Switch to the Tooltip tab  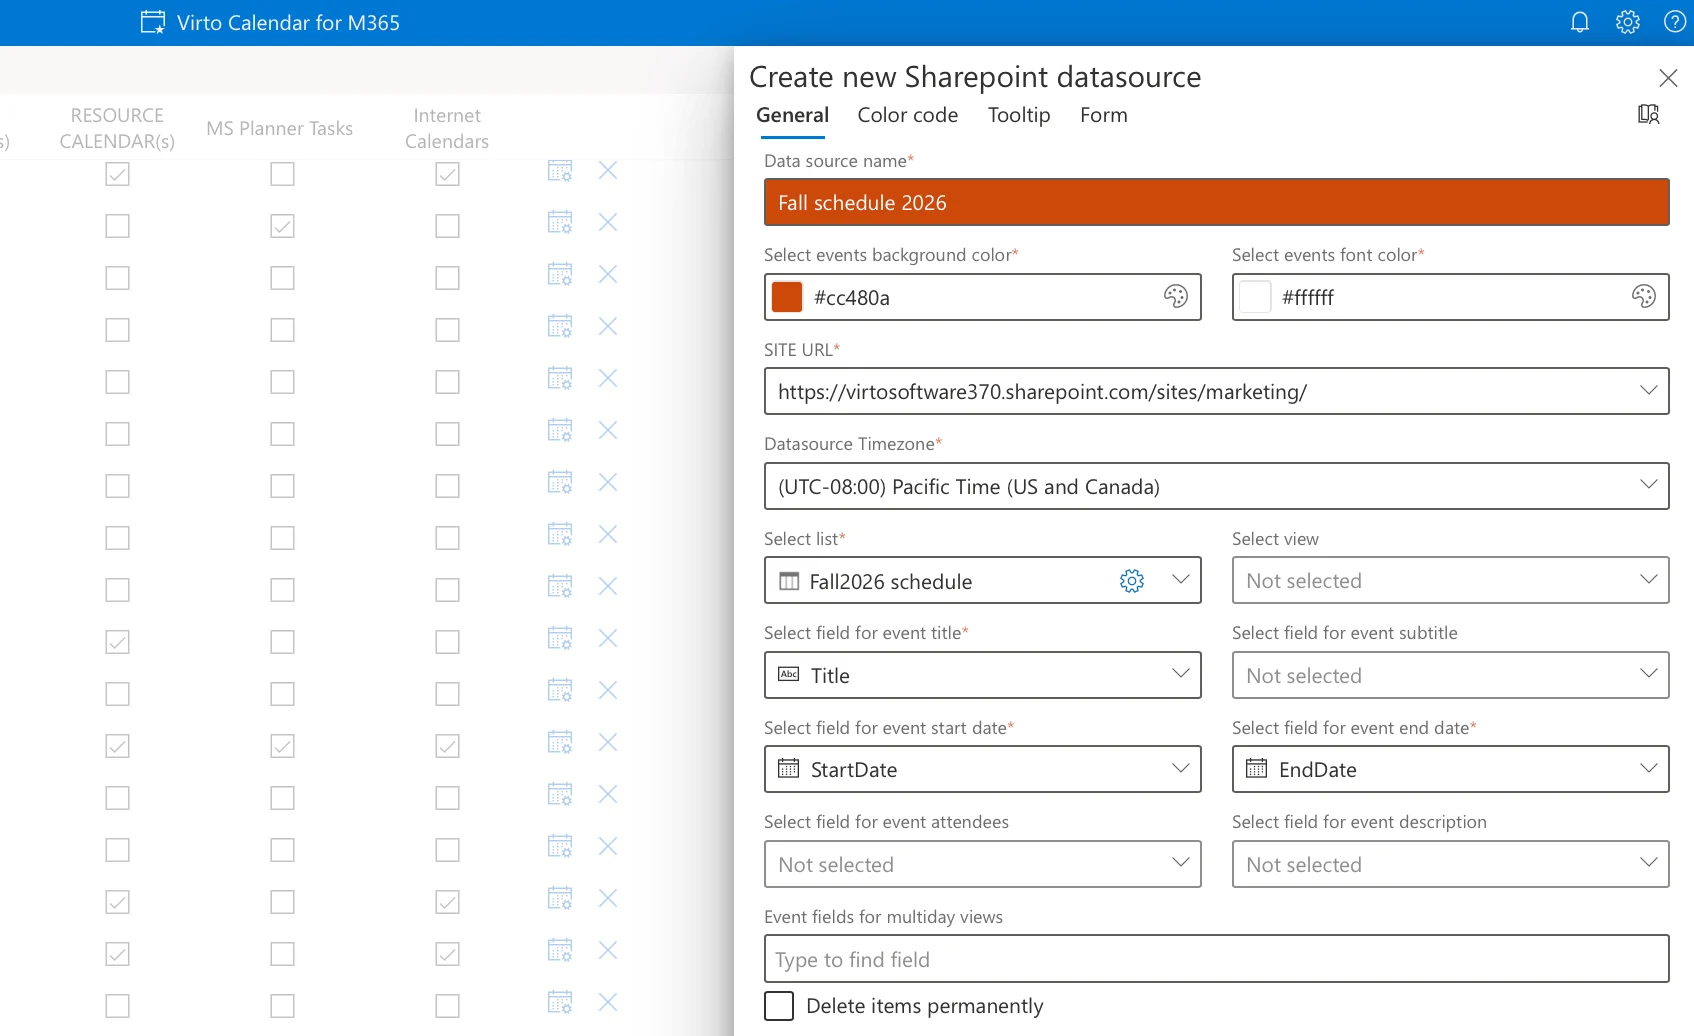point(1019,115)
